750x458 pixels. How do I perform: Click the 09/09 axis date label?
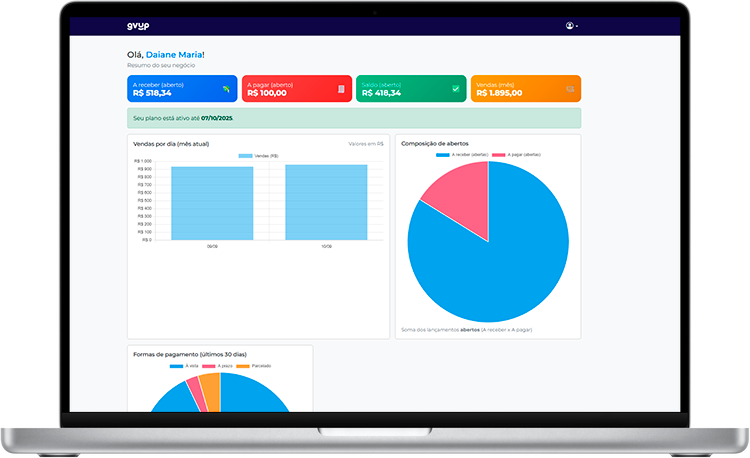[212, 246]
